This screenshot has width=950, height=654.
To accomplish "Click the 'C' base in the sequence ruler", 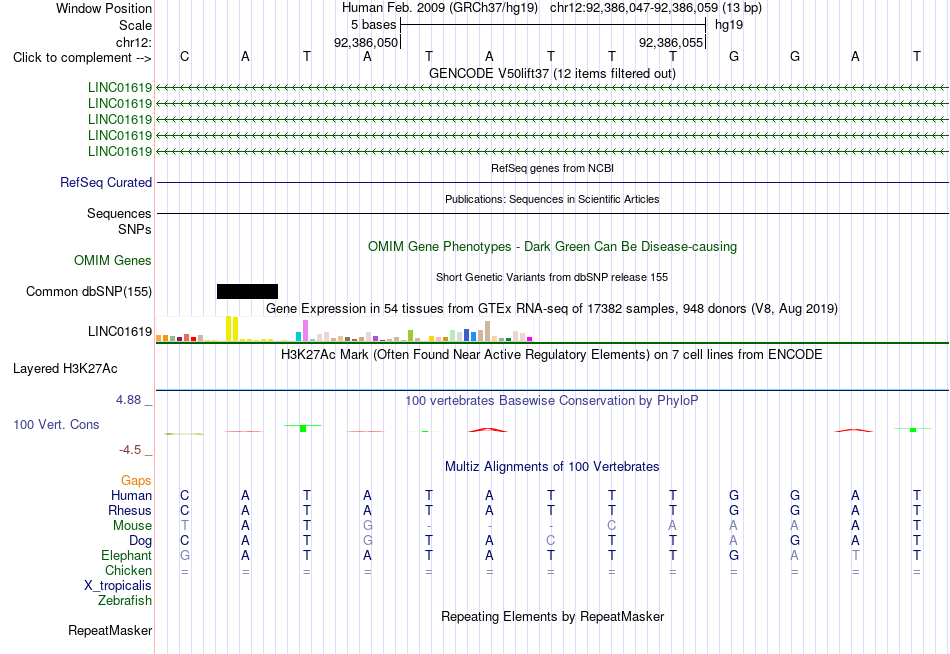I will click(x=185, y=56).
